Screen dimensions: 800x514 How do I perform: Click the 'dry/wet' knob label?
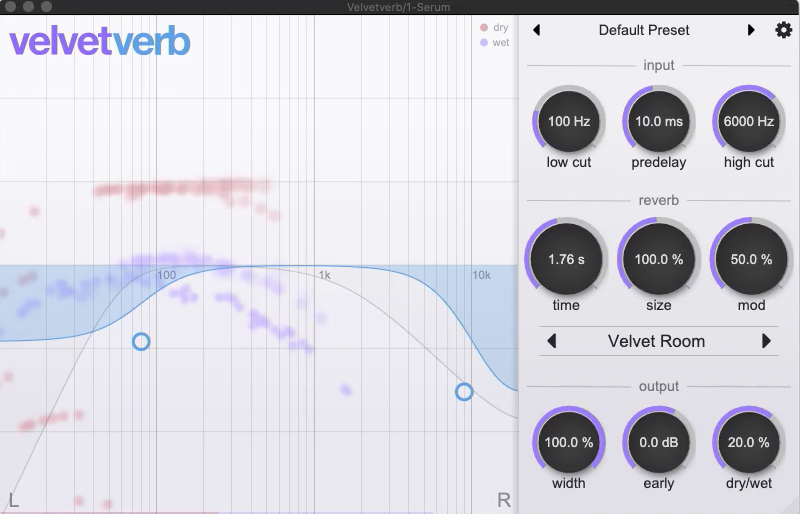(749, 483)
